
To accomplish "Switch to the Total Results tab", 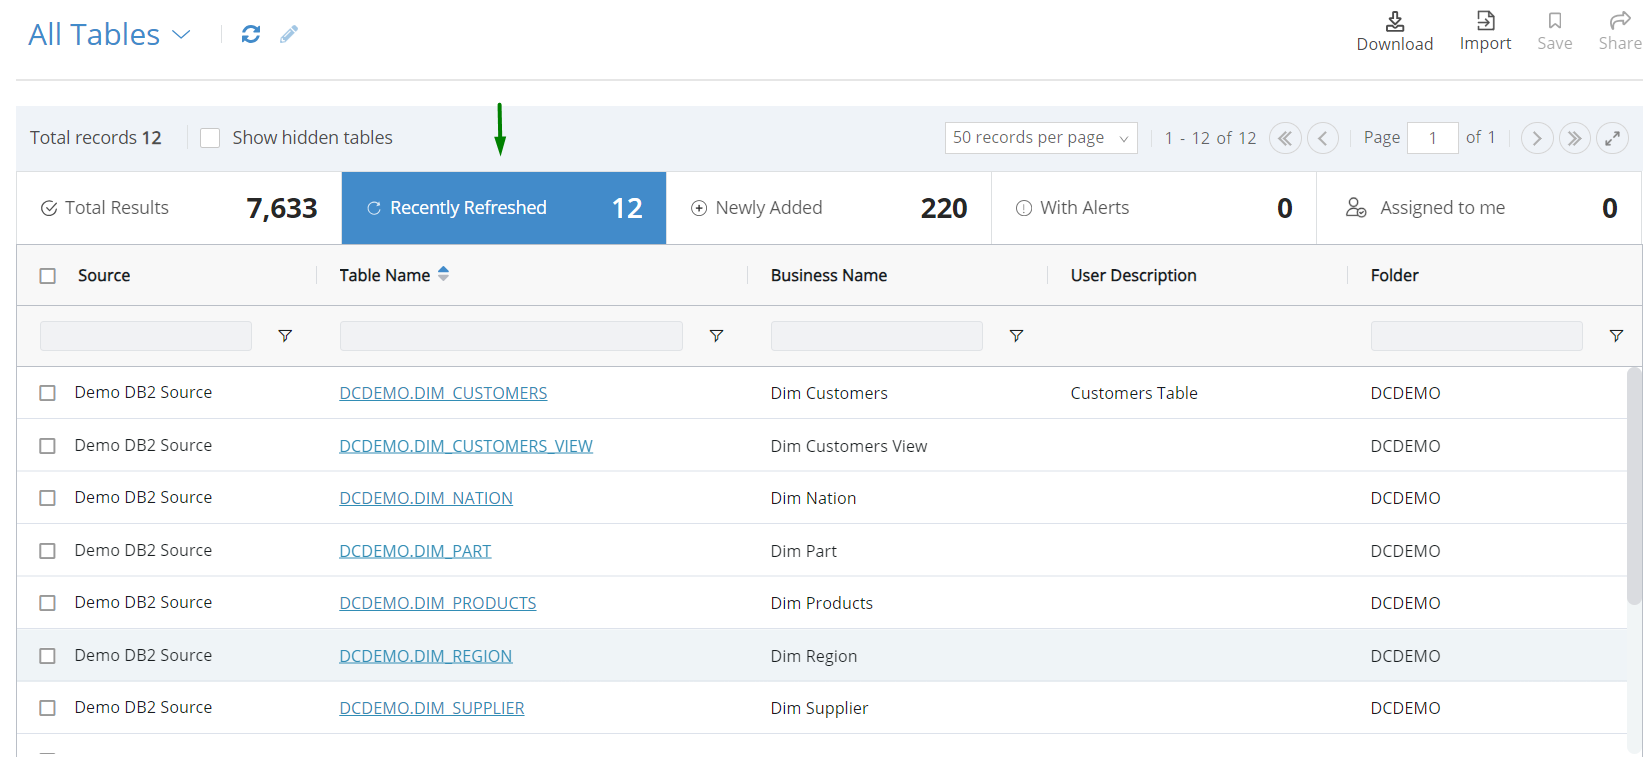I will [x=179, y=208].
